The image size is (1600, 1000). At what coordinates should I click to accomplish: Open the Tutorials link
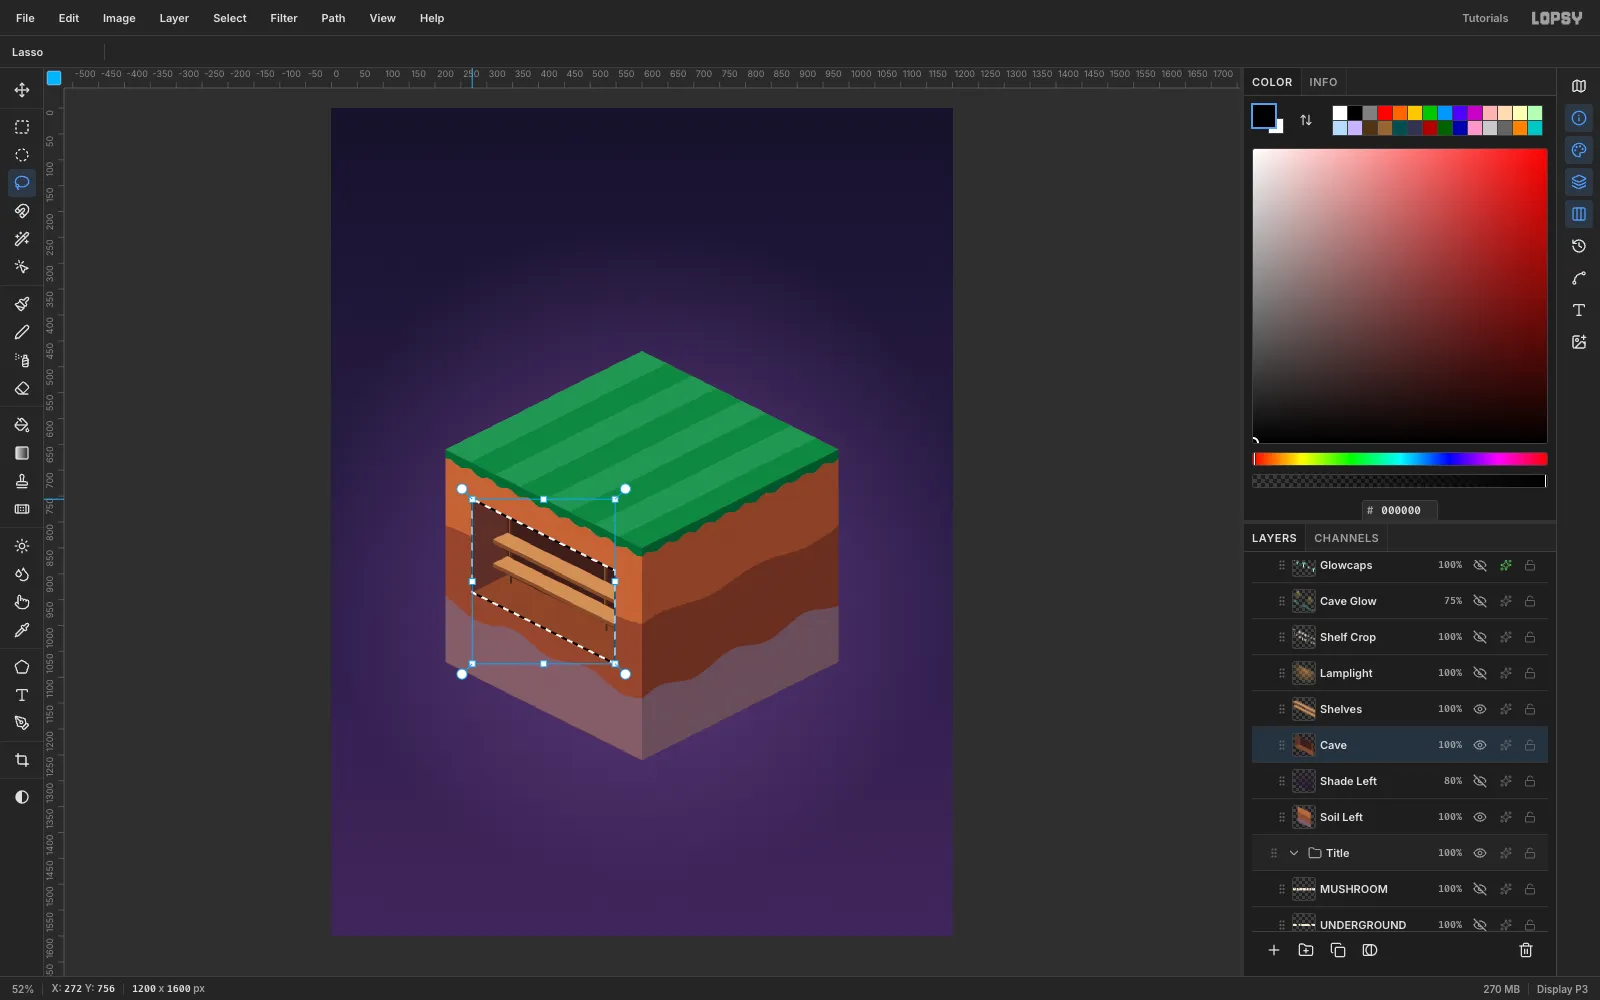(1485, 18)
